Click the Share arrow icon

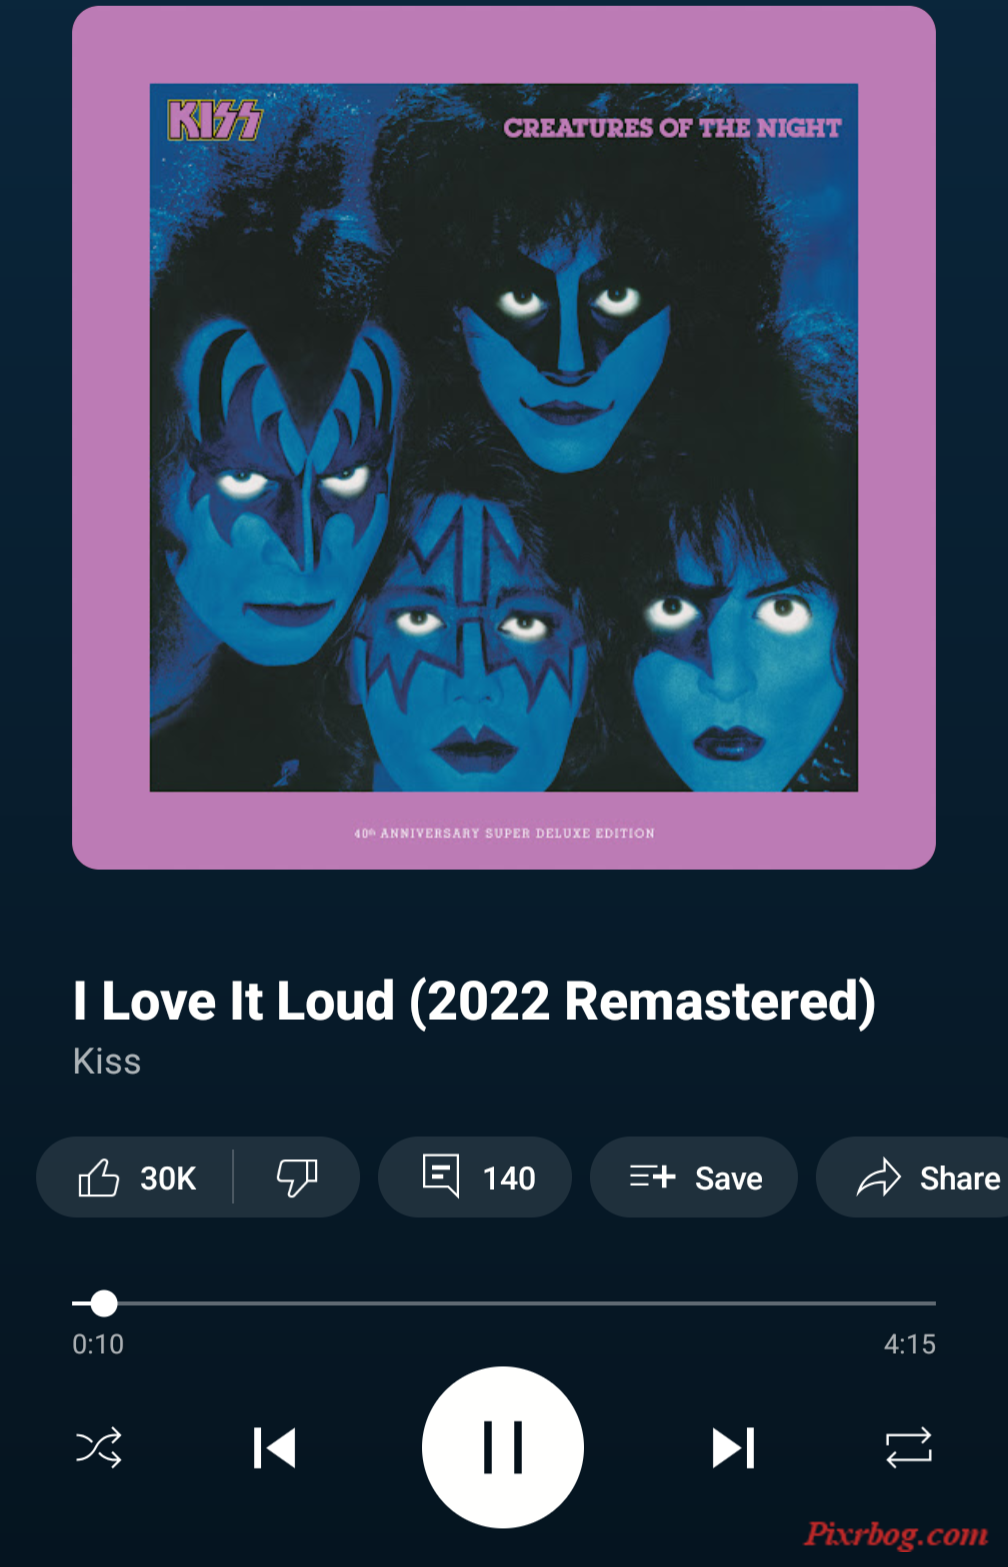[879, 1178]
